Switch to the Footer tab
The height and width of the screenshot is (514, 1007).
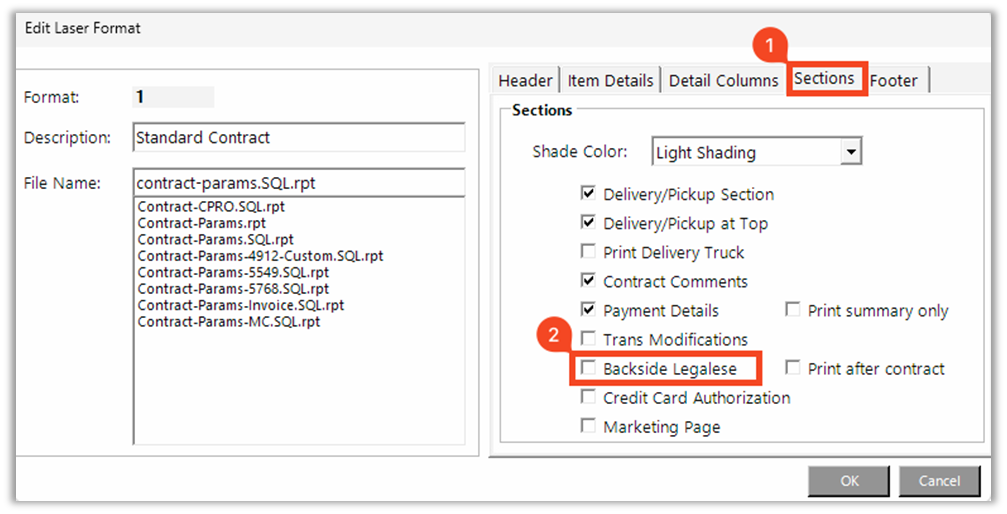click(893, 81)
